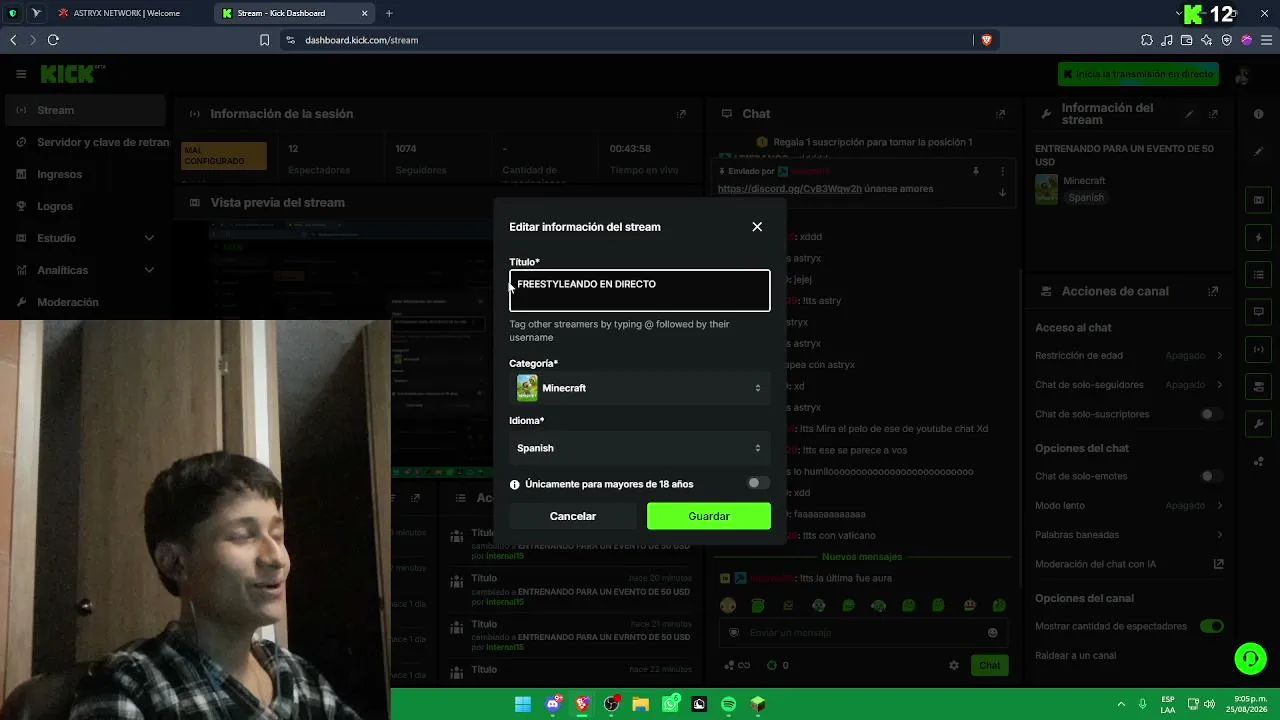Image resolution: width=1280 pixels, height=720 pixels.
Task: Open the music note playlist icon in toolbar
Action: 1167,40
